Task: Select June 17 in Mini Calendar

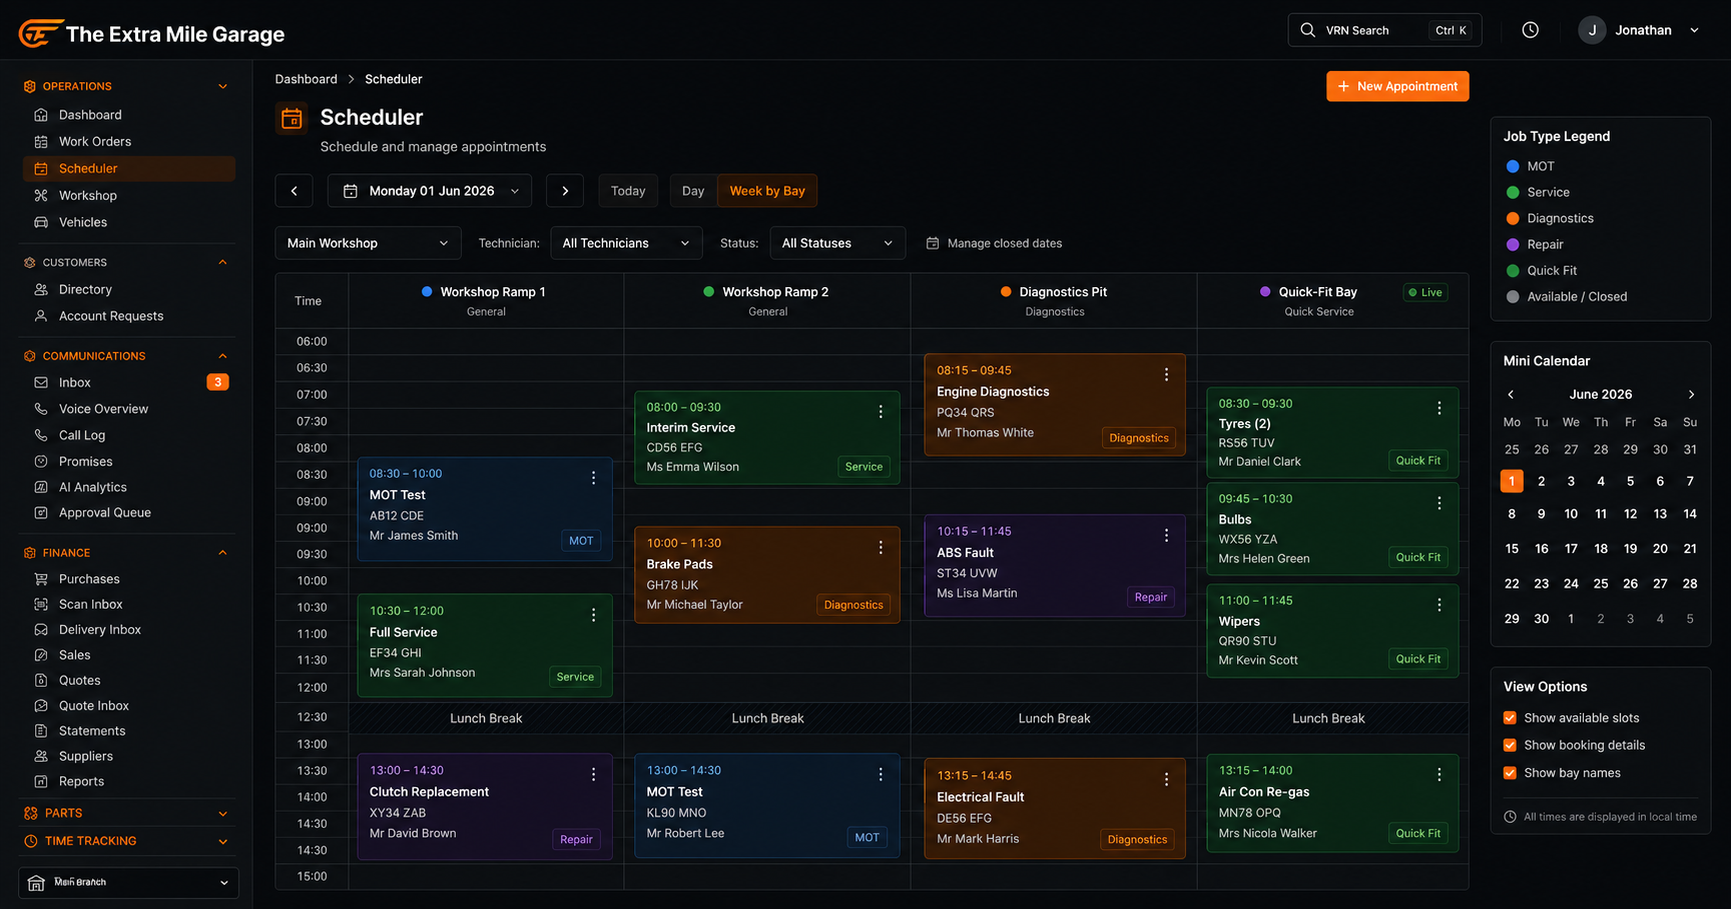Action: (x=1571, y=548)
